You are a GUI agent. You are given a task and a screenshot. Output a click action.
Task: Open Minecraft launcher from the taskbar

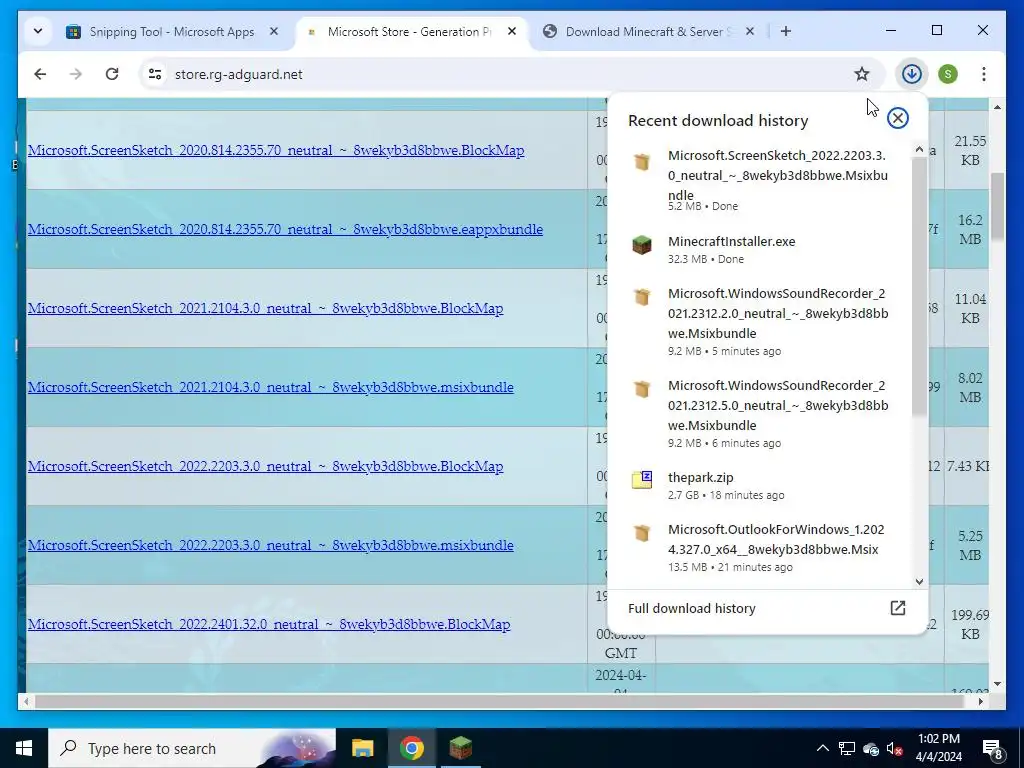[x=460, y=748]
